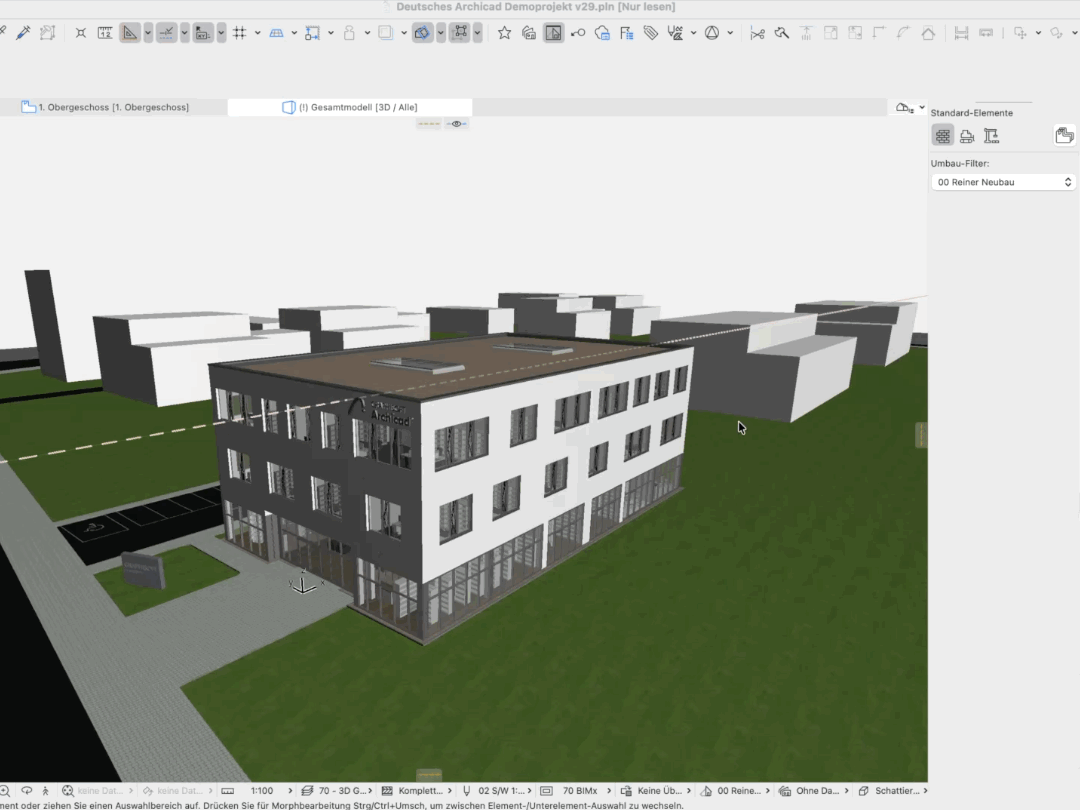This screenshot has width=1080, height=810.
Task: Open the tracker options dropdown arrow
Action: pos(221,32)
